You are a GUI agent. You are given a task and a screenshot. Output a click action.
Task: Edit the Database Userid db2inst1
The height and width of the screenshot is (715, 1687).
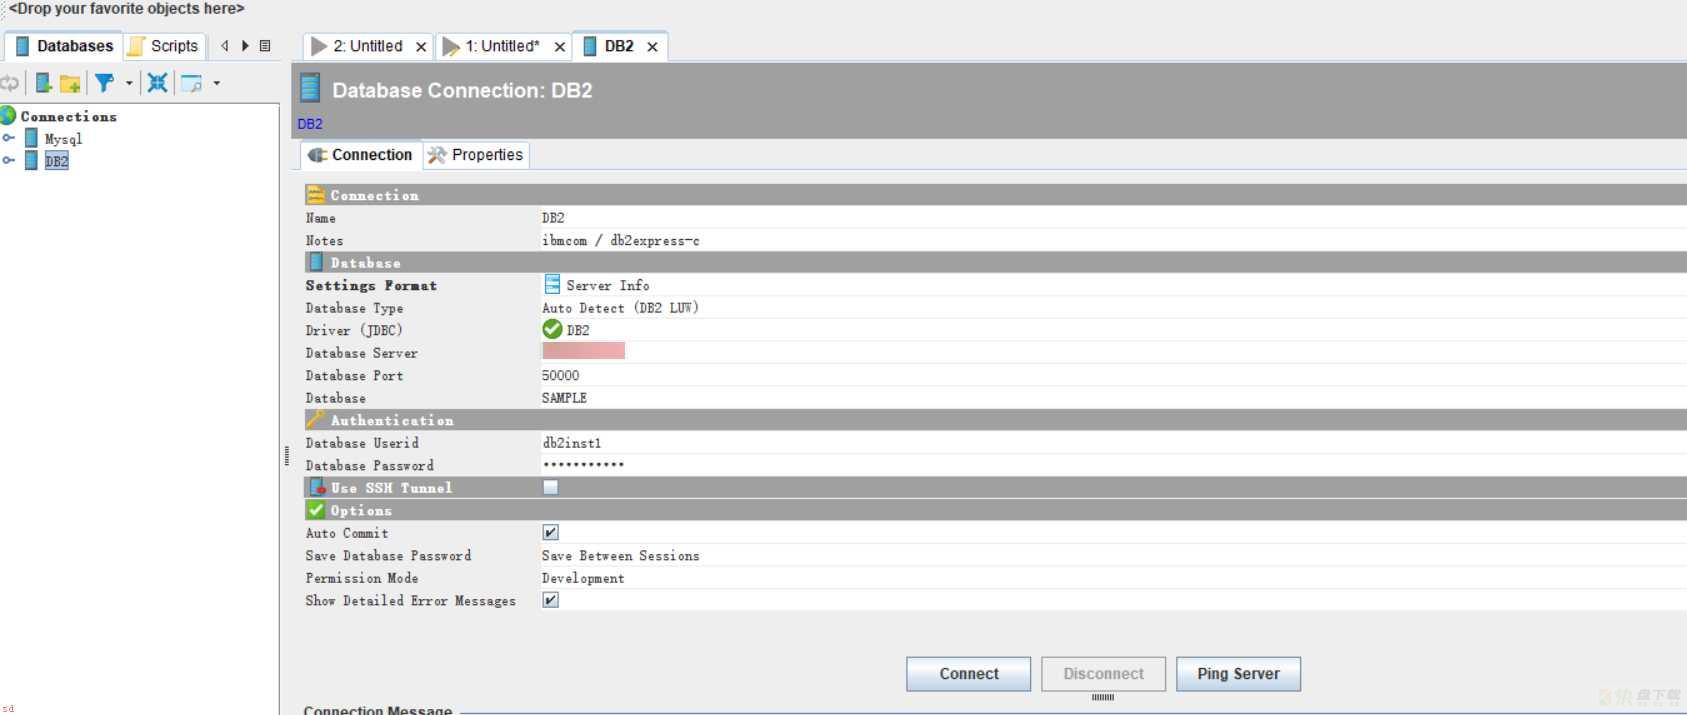(x=1113, y=443)
